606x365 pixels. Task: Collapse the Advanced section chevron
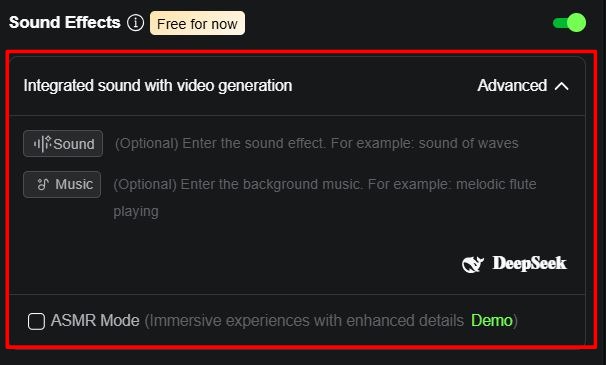561,86
